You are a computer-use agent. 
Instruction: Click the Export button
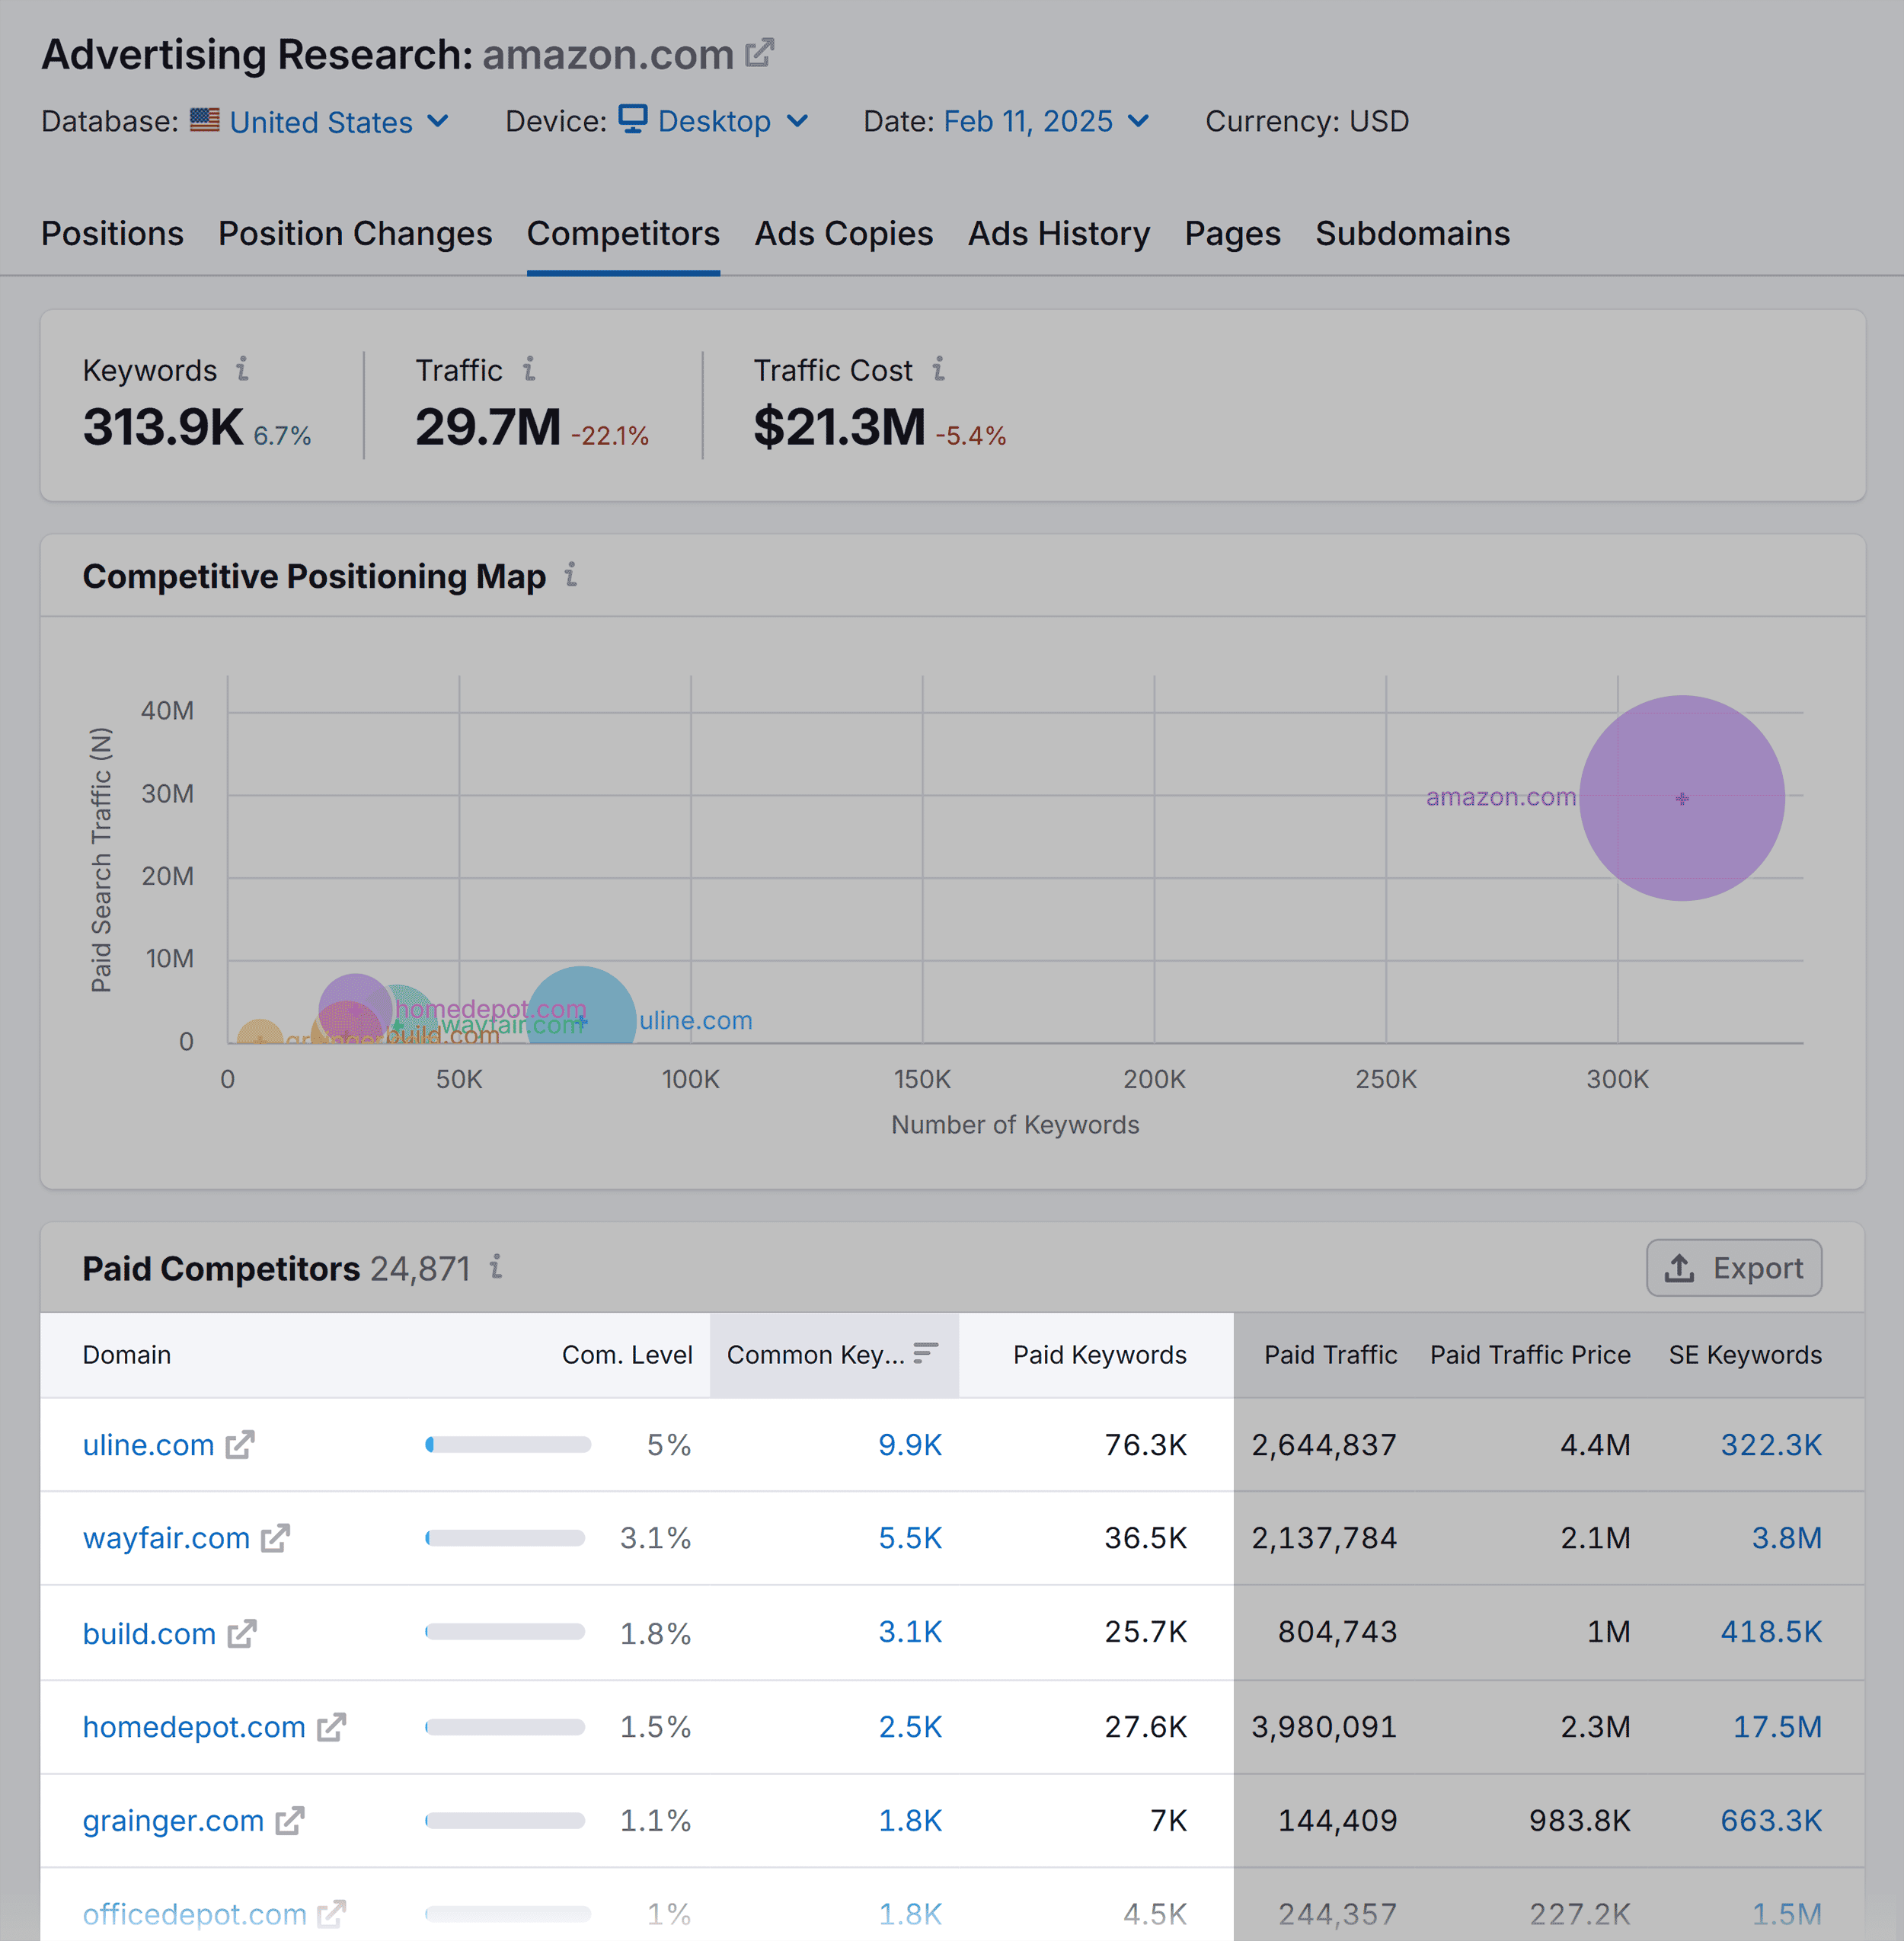coord(1735,1268)
